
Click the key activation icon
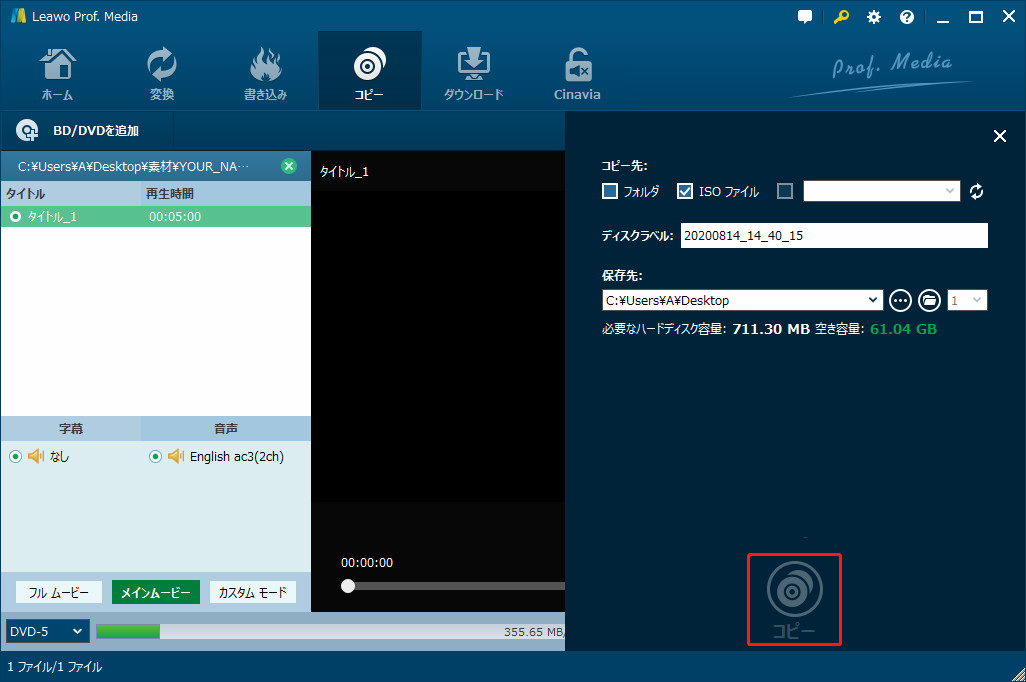coord(841,17)
